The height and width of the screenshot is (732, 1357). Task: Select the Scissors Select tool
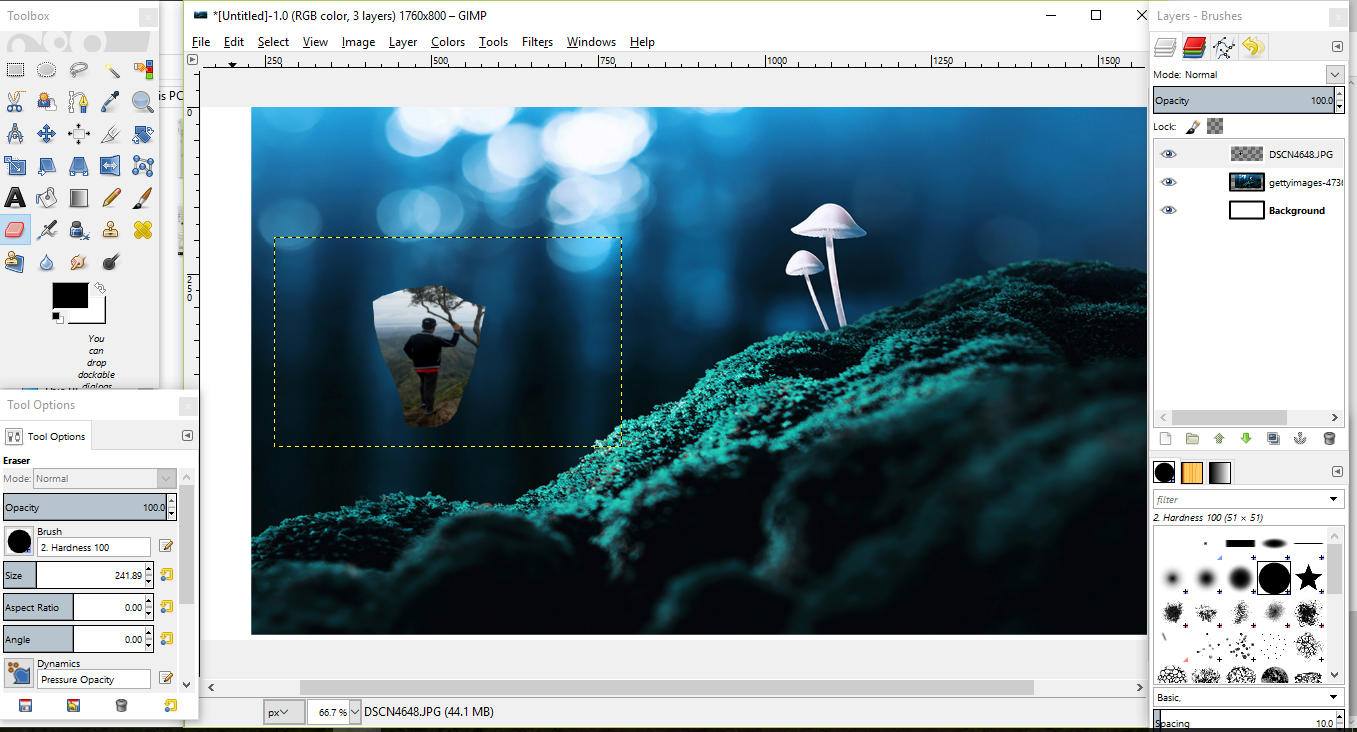[15, 102]
